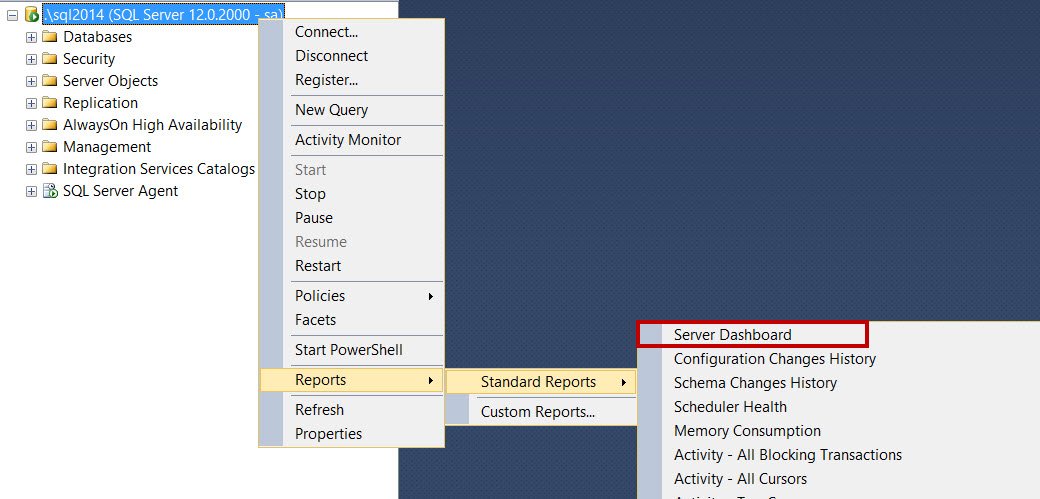Viewport: 1040px width, 499px height.
Task: Select the Security tree item label
Action: point(89,59)
